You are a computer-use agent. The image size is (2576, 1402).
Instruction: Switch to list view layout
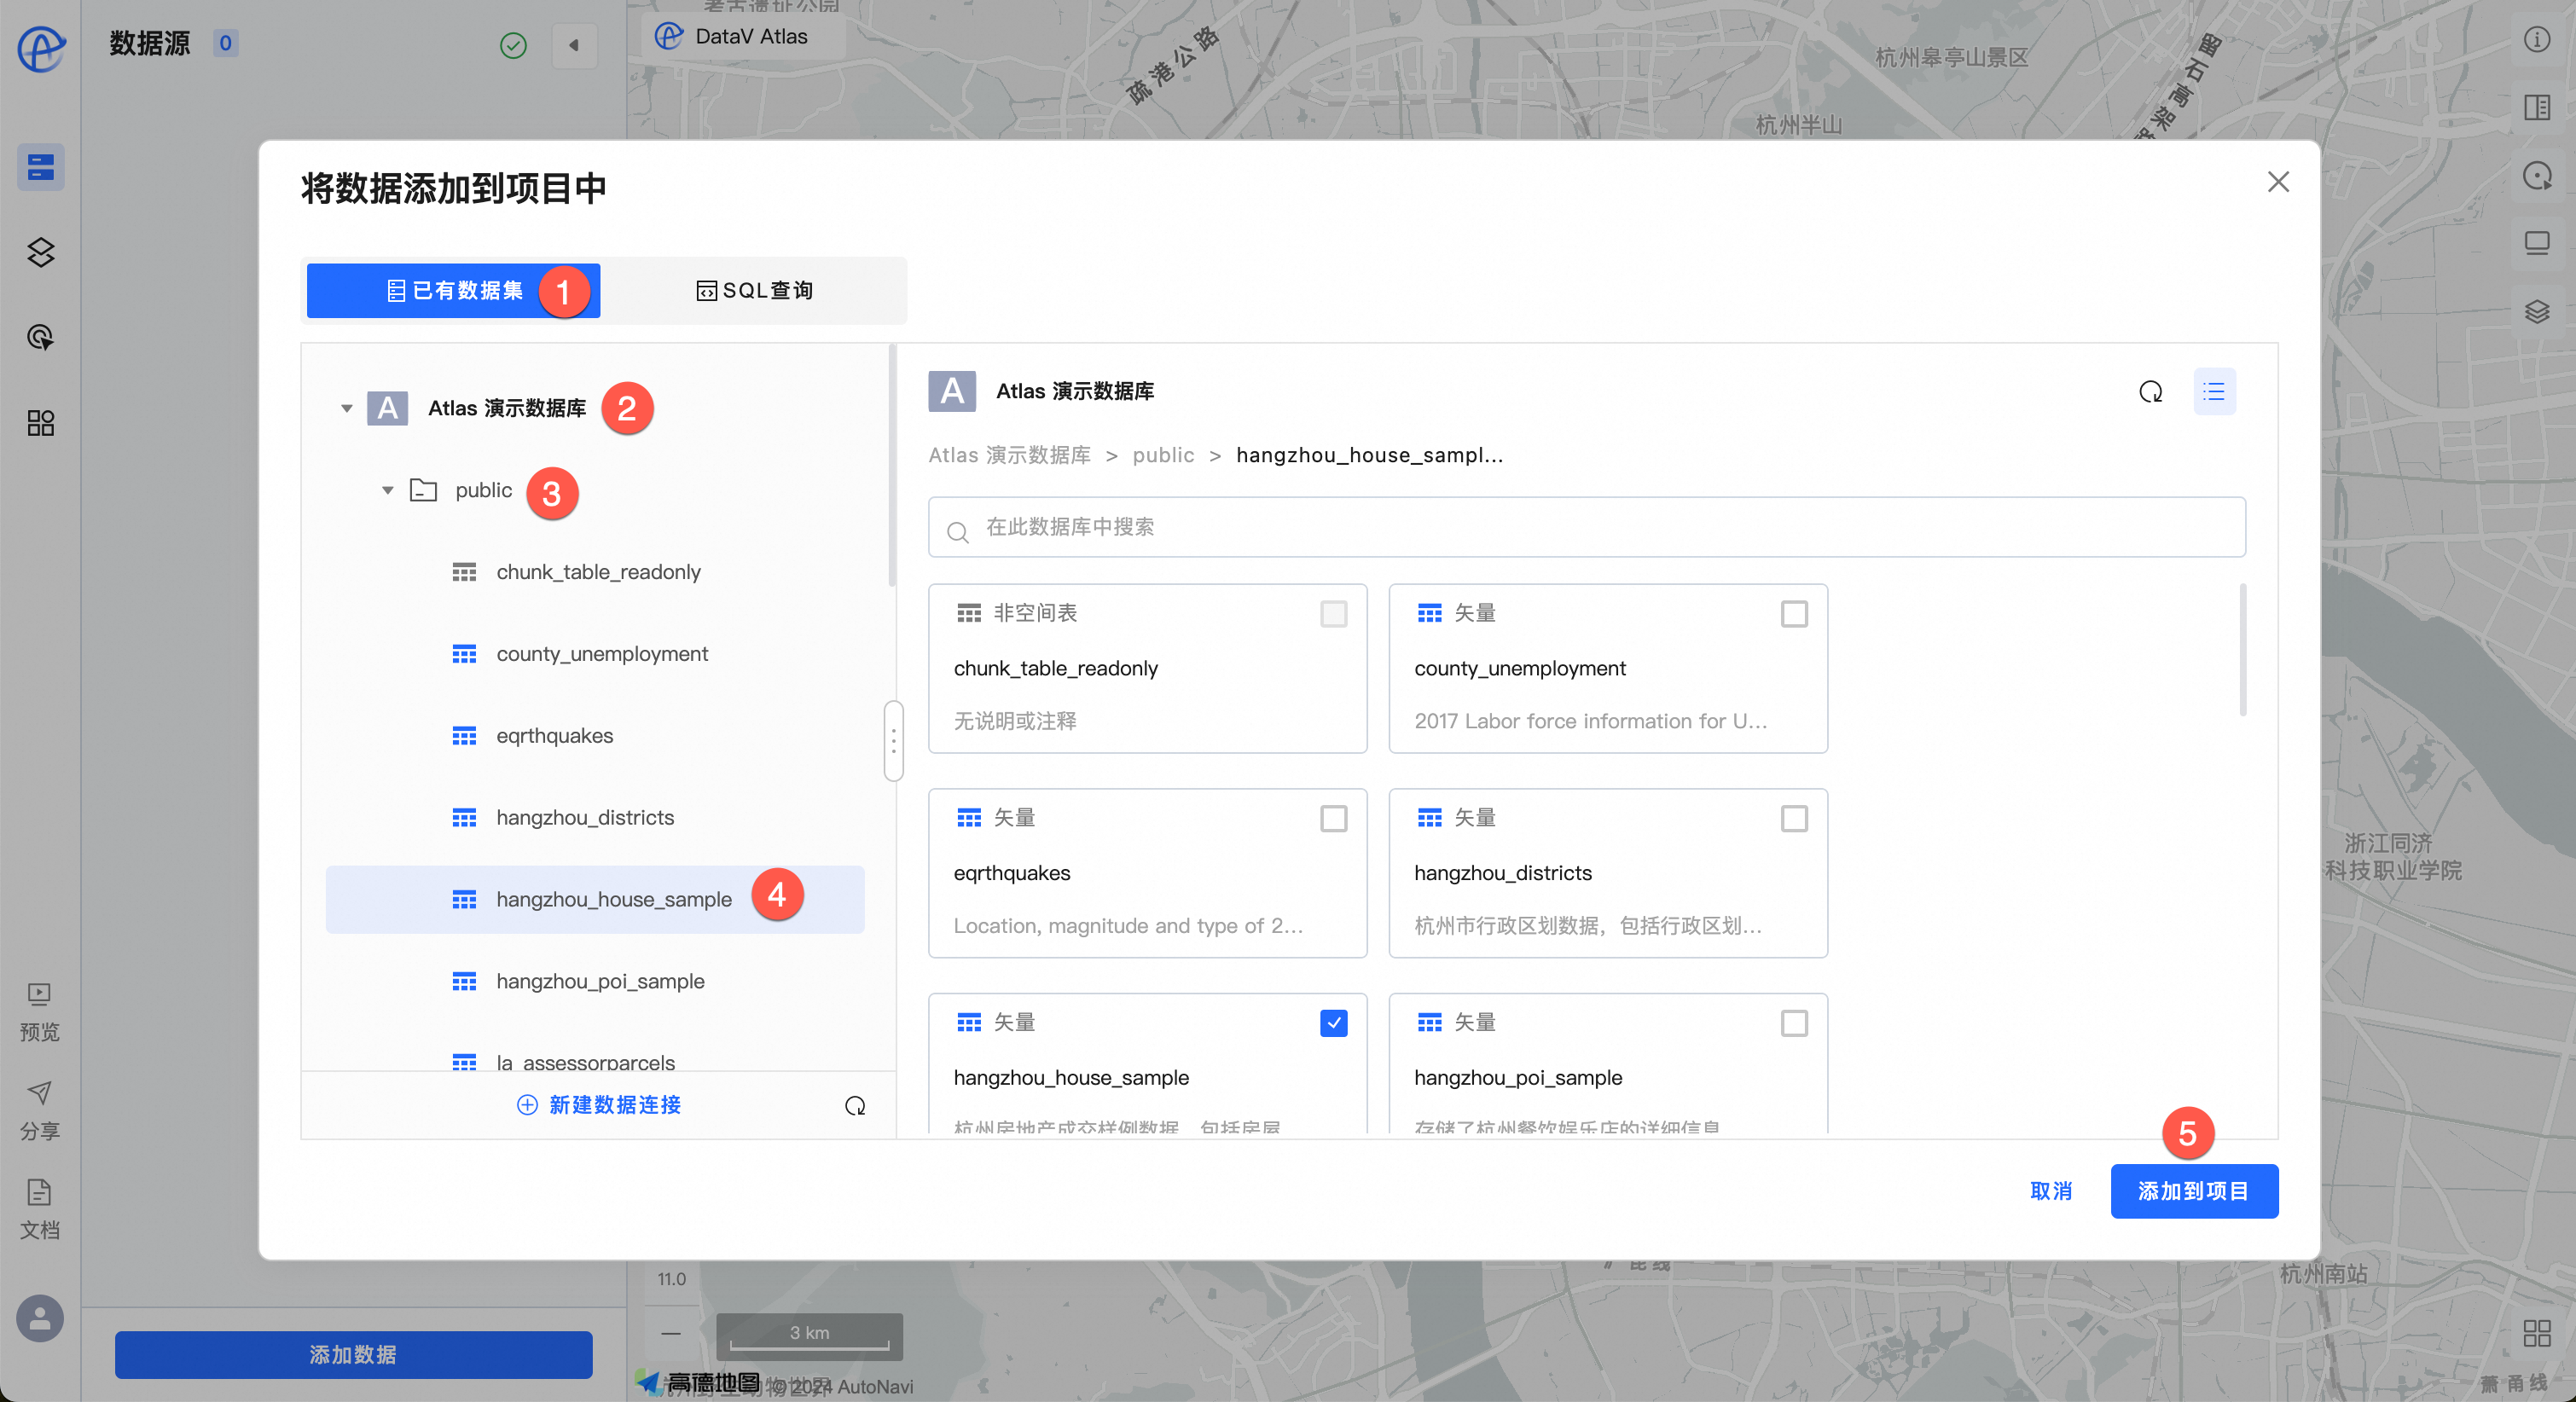click(2214, 392)
